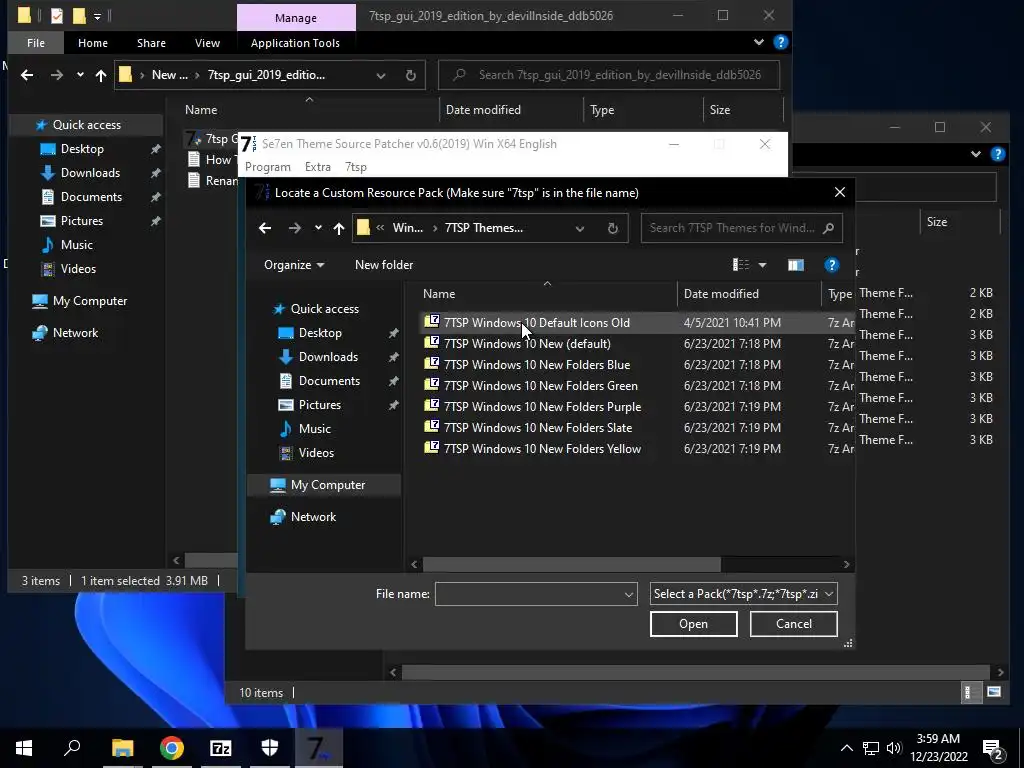Open the volume control in the system tray
This screenshot has width=1024, height=768.
tap(894, 748)
